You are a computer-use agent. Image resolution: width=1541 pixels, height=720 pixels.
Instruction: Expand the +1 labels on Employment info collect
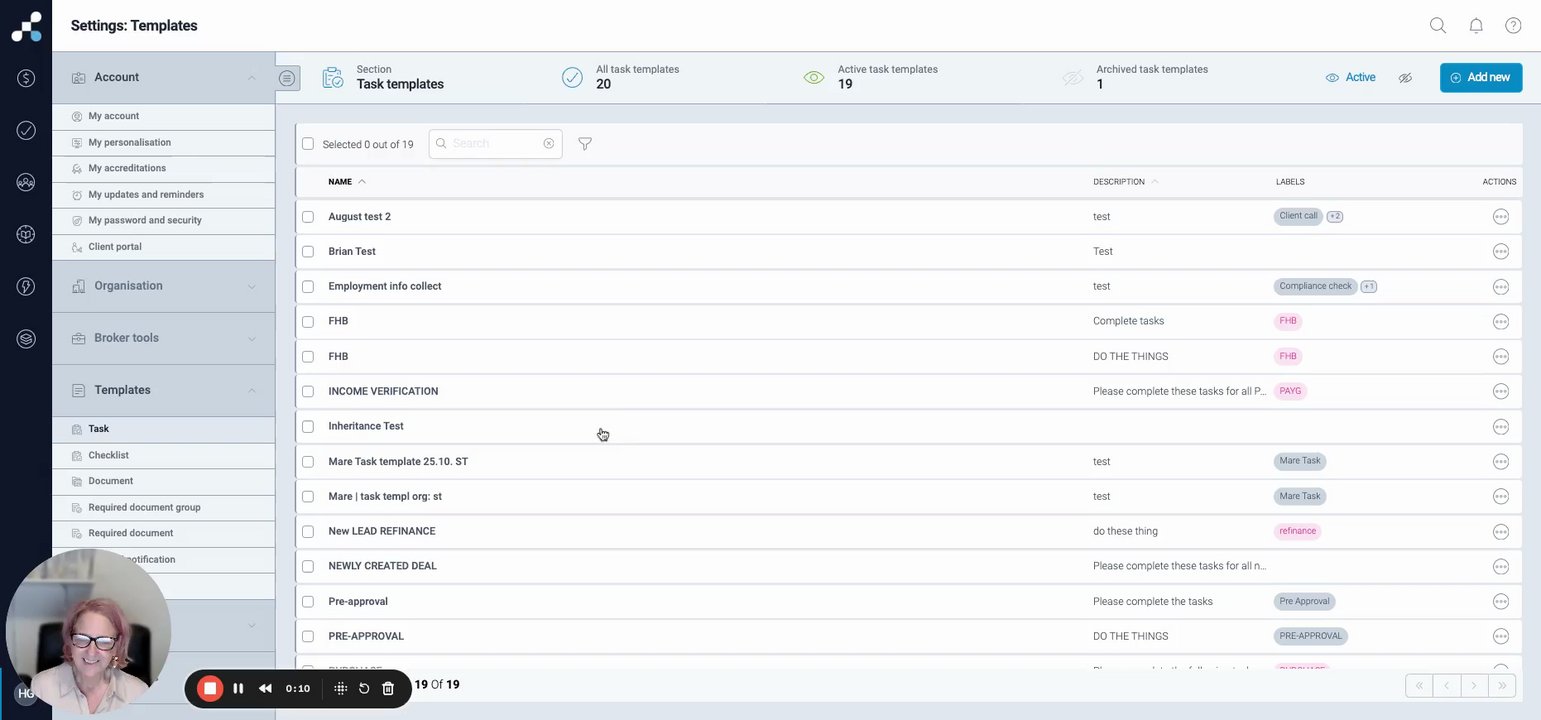(1369, 286)
